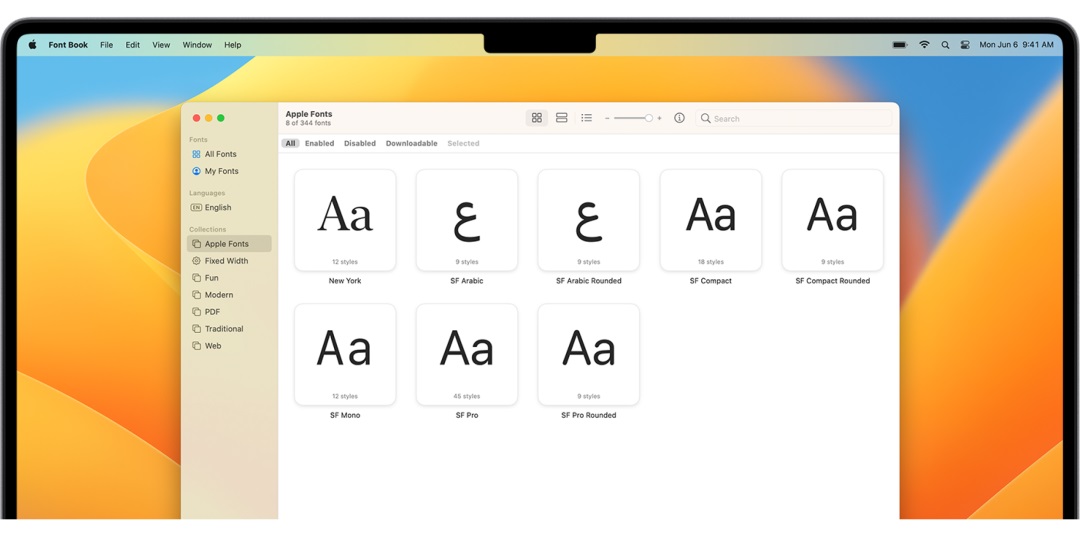Filter by Enabled fonts
Image resolution: width=1080 pixels, height=536 pixels.
tap(320, 143)
